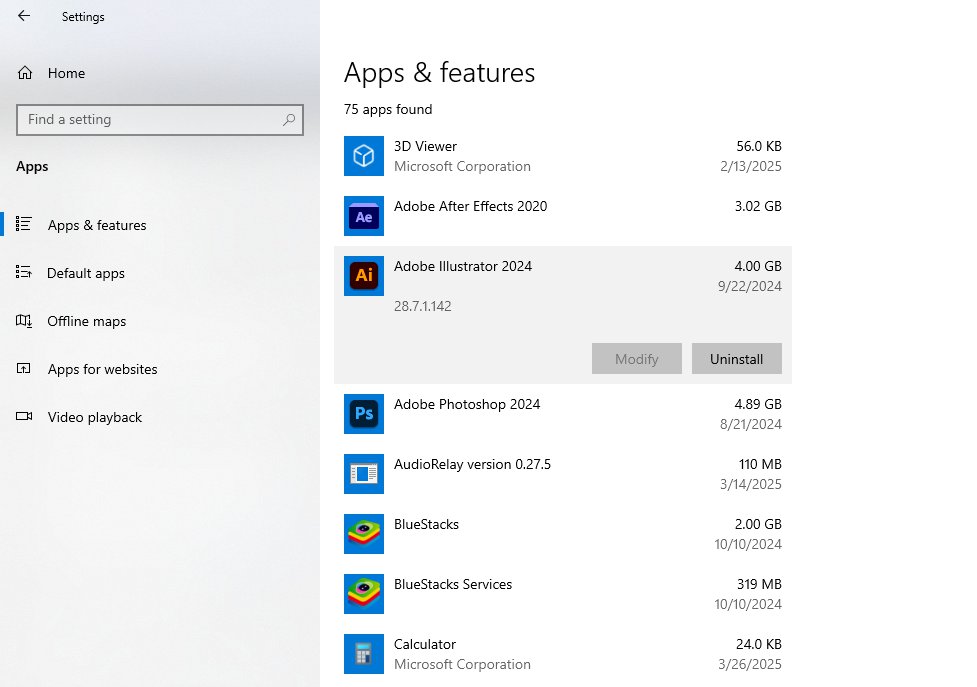Click the Adobe Illustrator Ai icon
This screenshot has width=977, height=687.
(364, 276)
